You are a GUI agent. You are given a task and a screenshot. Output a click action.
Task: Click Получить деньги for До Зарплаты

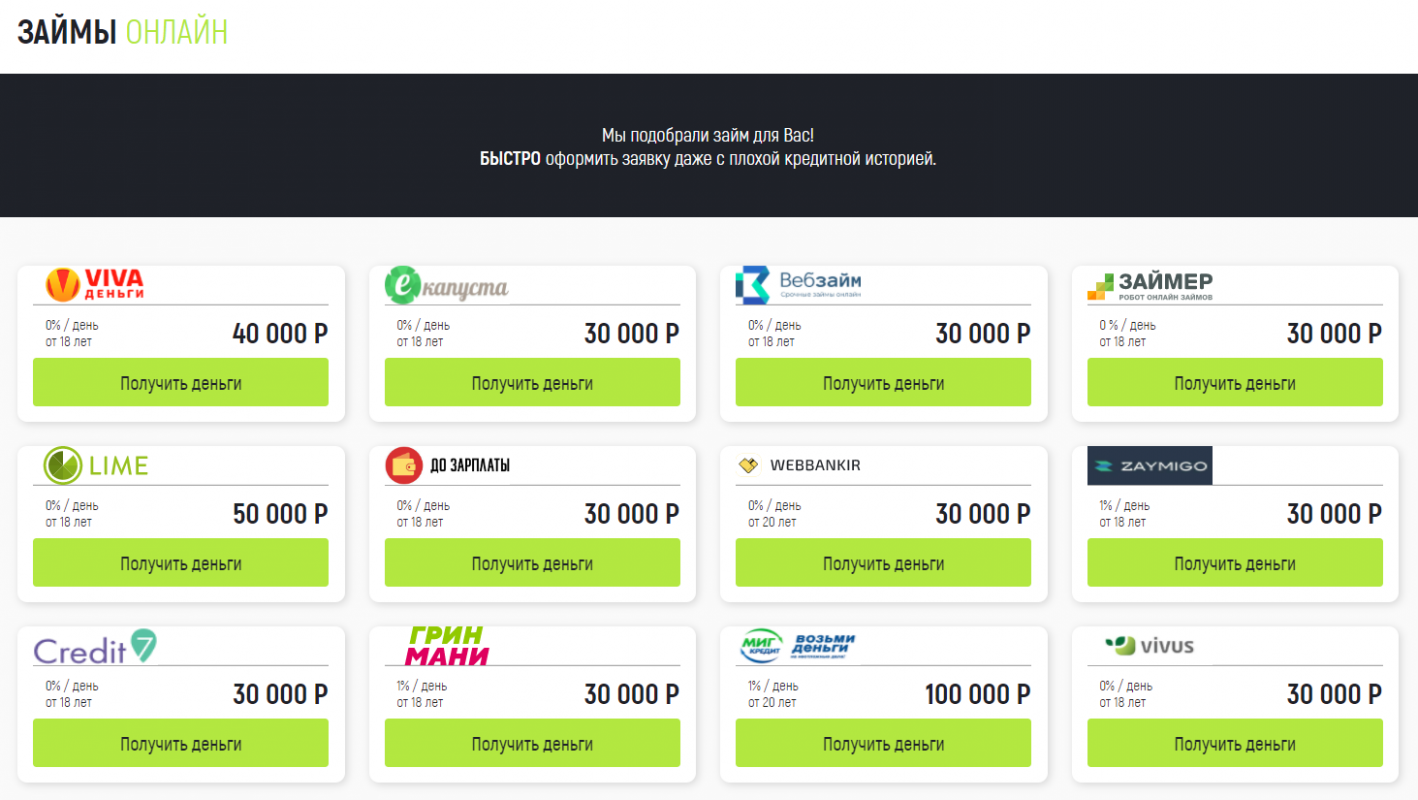[x=532, y=563]
